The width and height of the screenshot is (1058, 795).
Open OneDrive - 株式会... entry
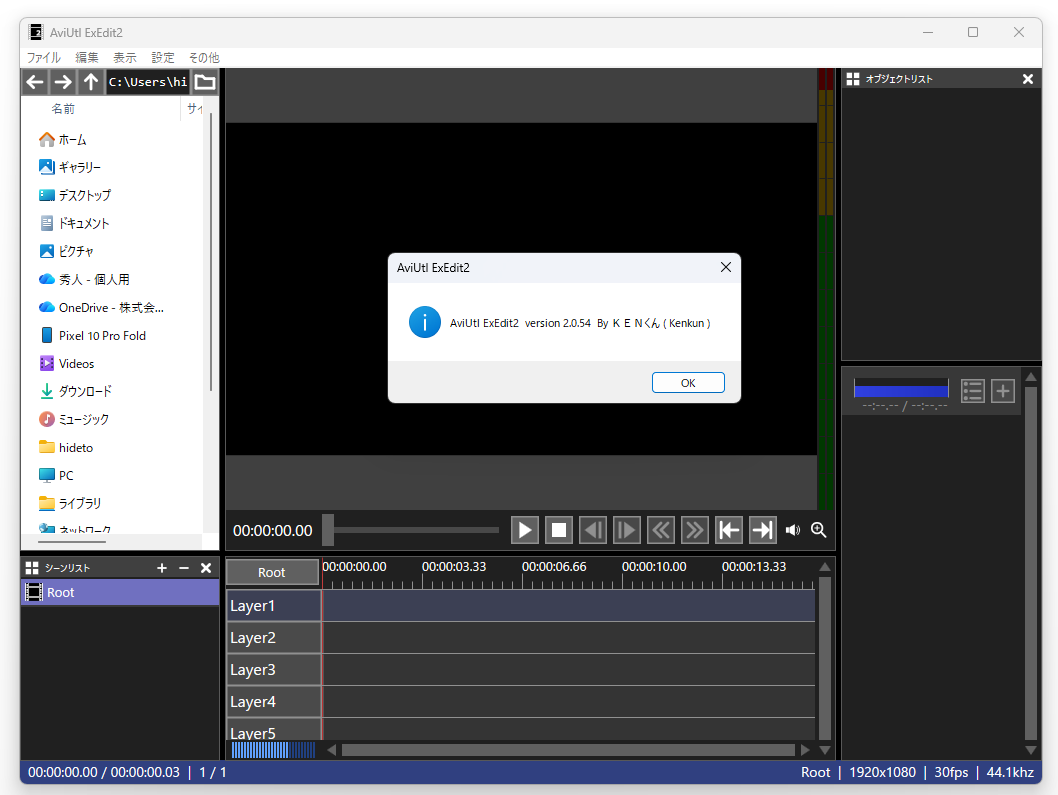point(101,308)
